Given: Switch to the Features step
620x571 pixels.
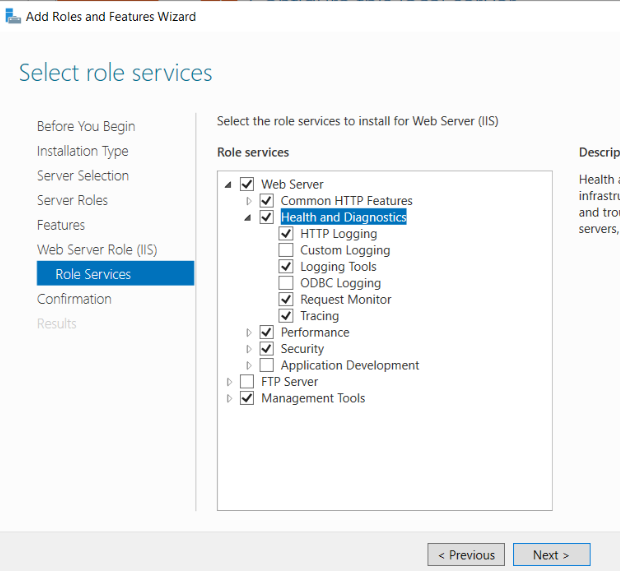Looking at the screenshot, I should coord(61,225).
